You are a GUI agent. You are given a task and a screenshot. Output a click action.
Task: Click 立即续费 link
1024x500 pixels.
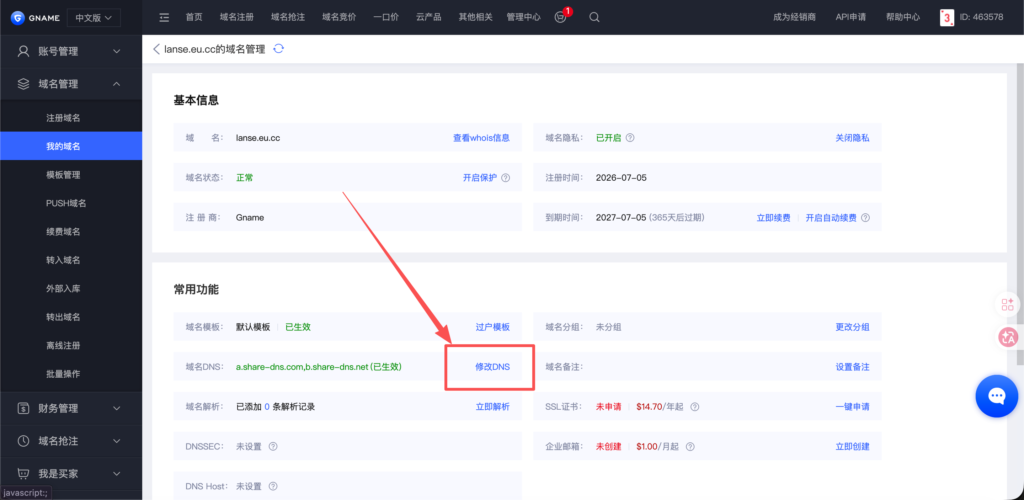click(x=773, y=217)
